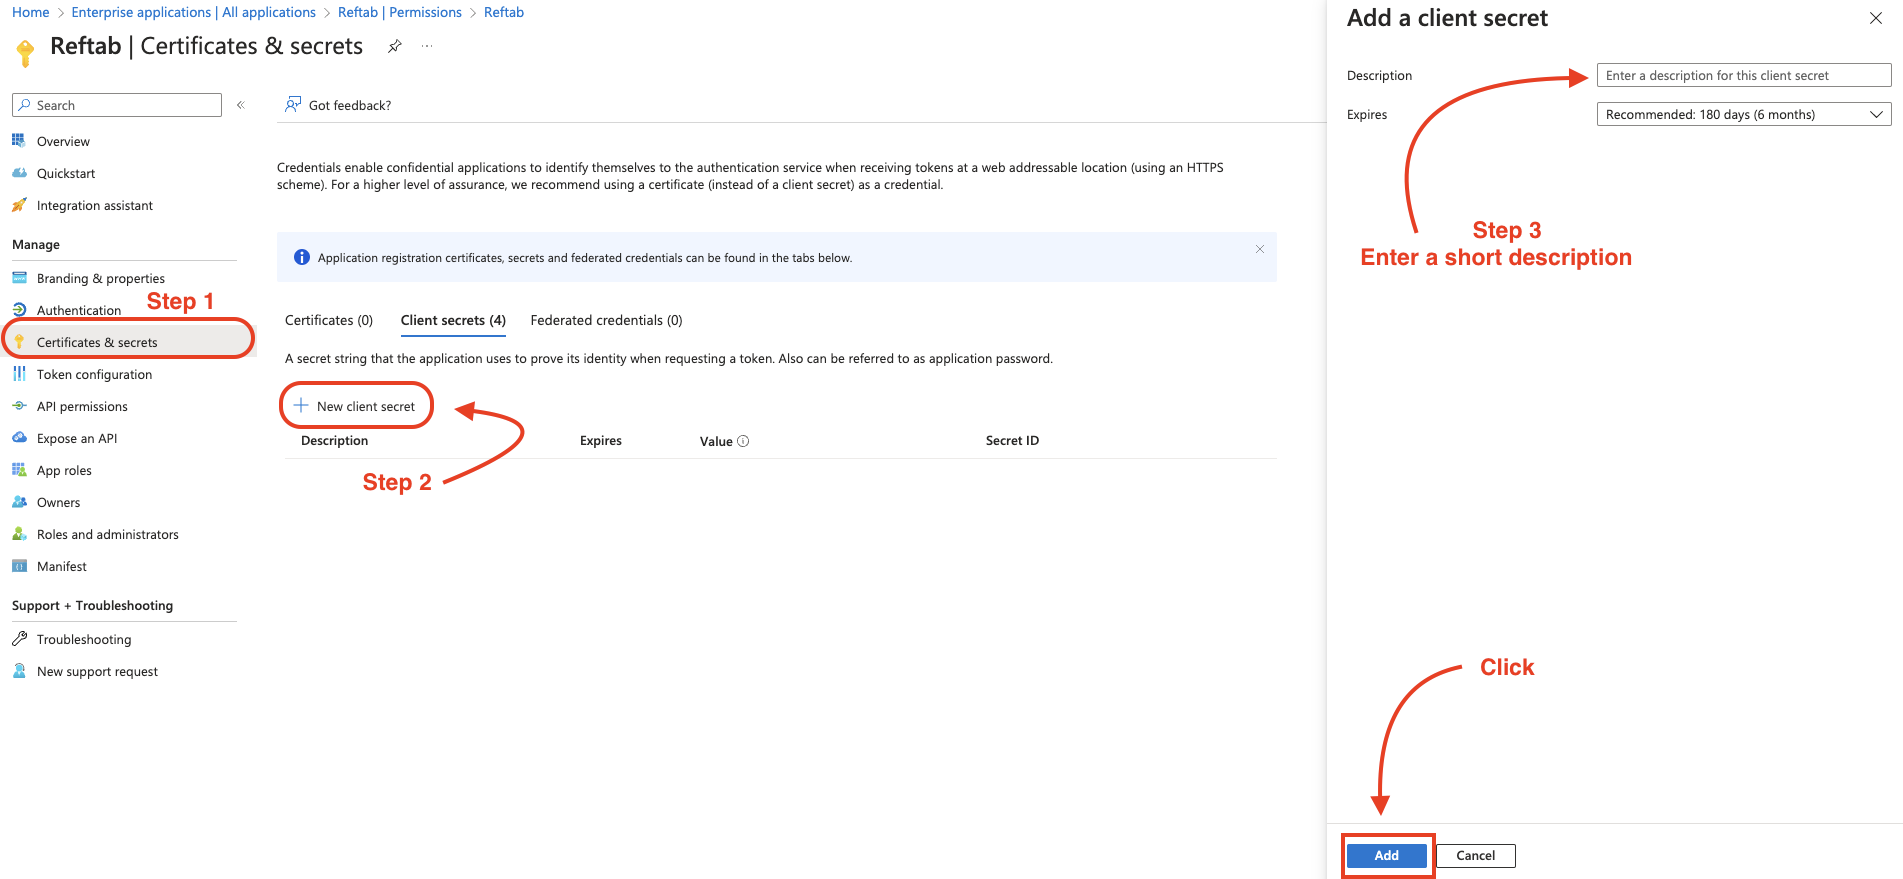Open the Federated credentials (0) tab
The height and width of the screenshot is (879, 1903).
coord(606,320)
